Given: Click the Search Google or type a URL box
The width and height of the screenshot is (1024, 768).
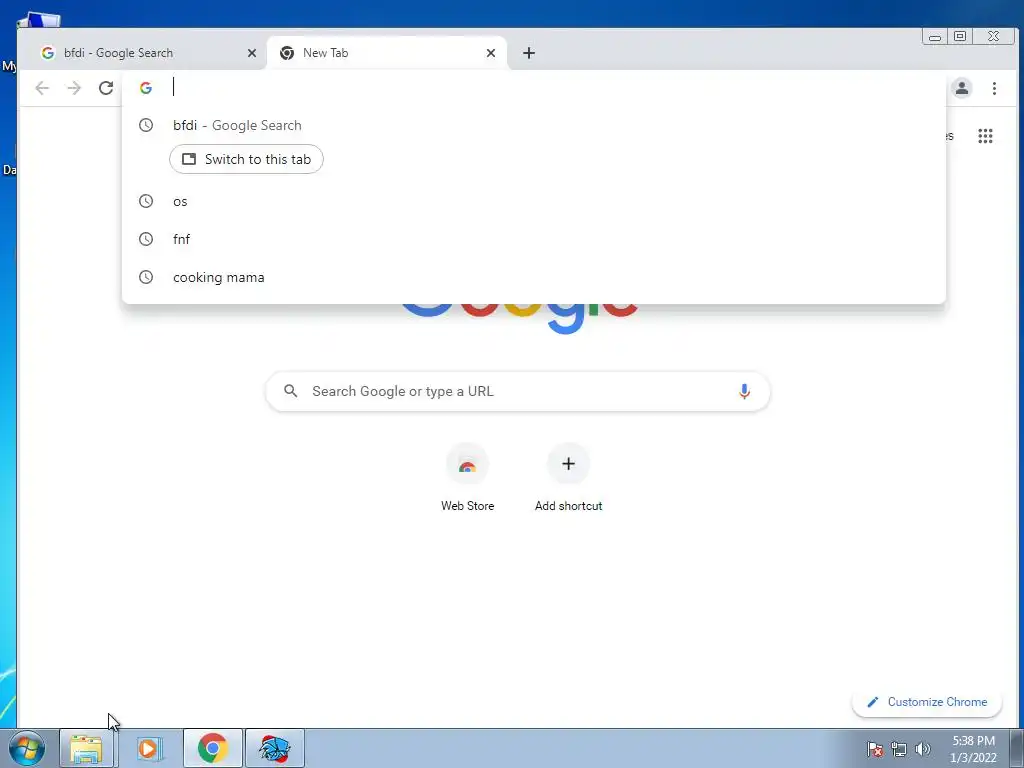Looking at the screenshot, I should [x=518, y=391].
